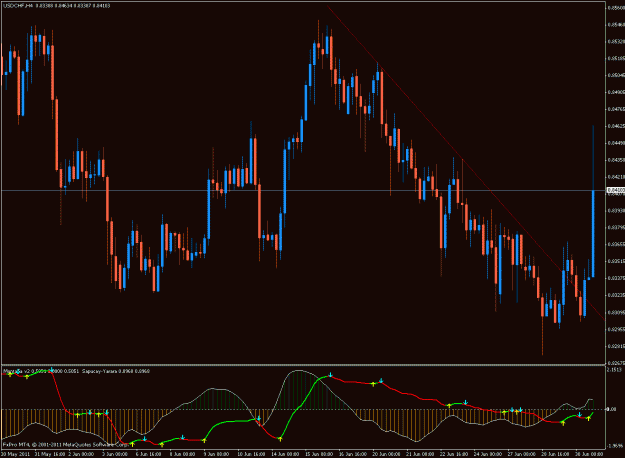Click the 21 Jun 08:00 time label
Viewport: 625px width, 458px height.
tap(420, 454)
